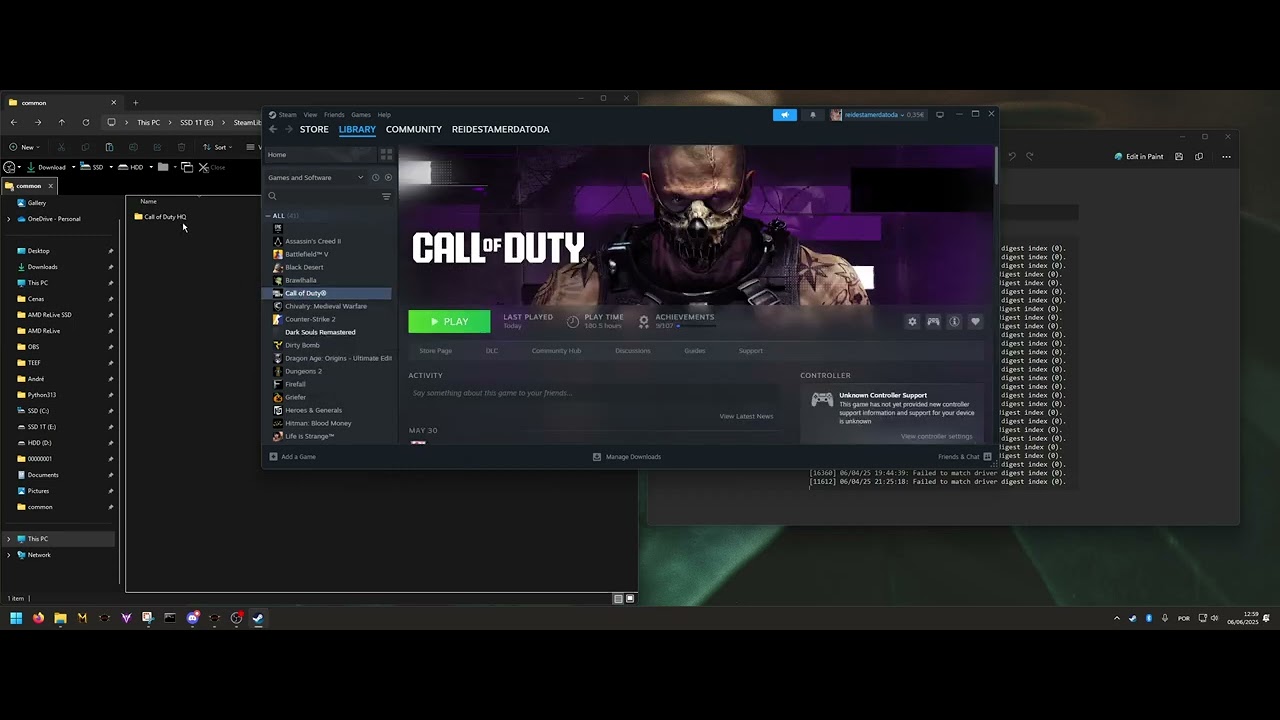Open Call of Duty manage settings gear
The height and width of the screenshot is (720, 1280).
coord(912,321)
